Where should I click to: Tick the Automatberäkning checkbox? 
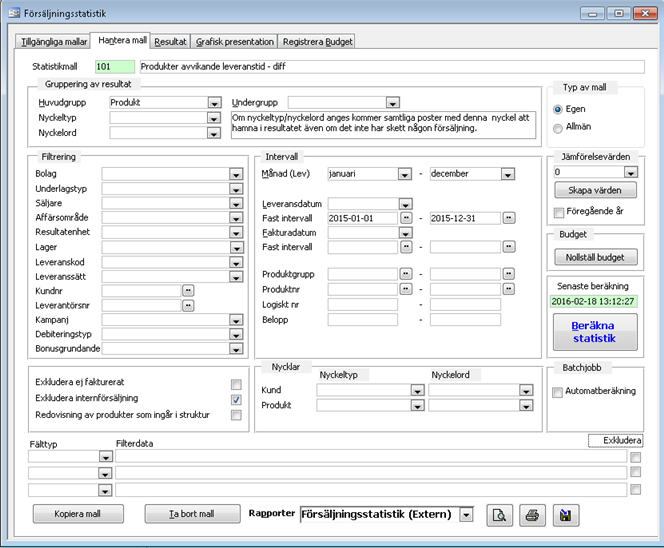point(557,392)
